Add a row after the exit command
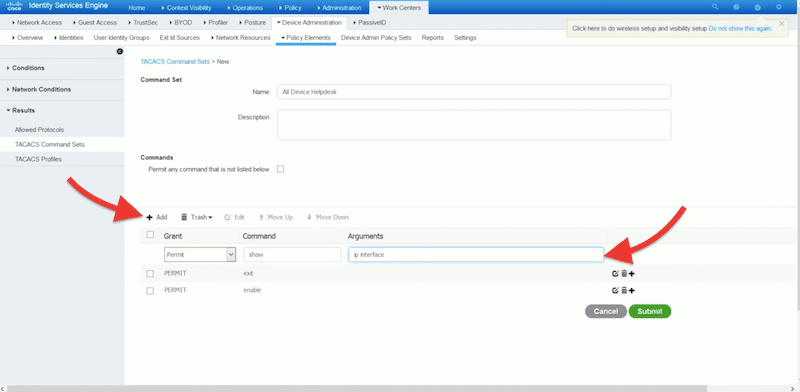The width and height of the screenshot is (800, 392). pyautogui.click(x=632, y=274)
